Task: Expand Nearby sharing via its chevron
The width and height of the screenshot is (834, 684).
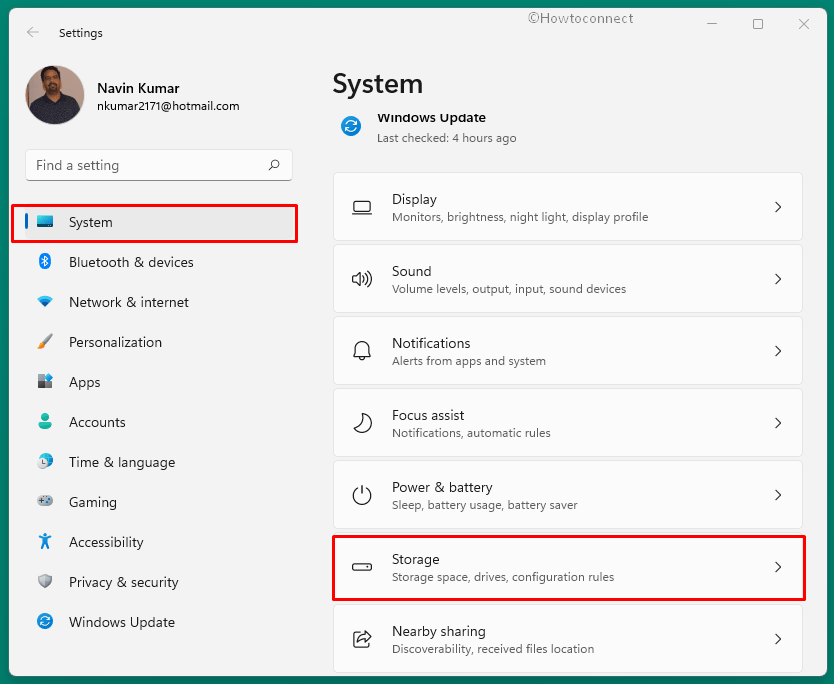Action: click(x=778, y=639)
